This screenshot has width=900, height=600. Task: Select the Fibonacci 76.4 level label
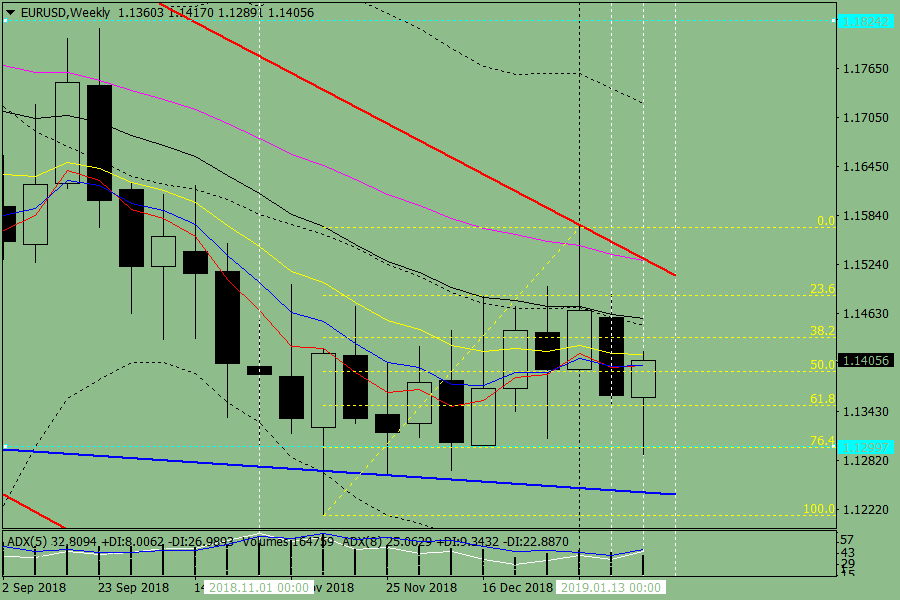tap(823, 441)
